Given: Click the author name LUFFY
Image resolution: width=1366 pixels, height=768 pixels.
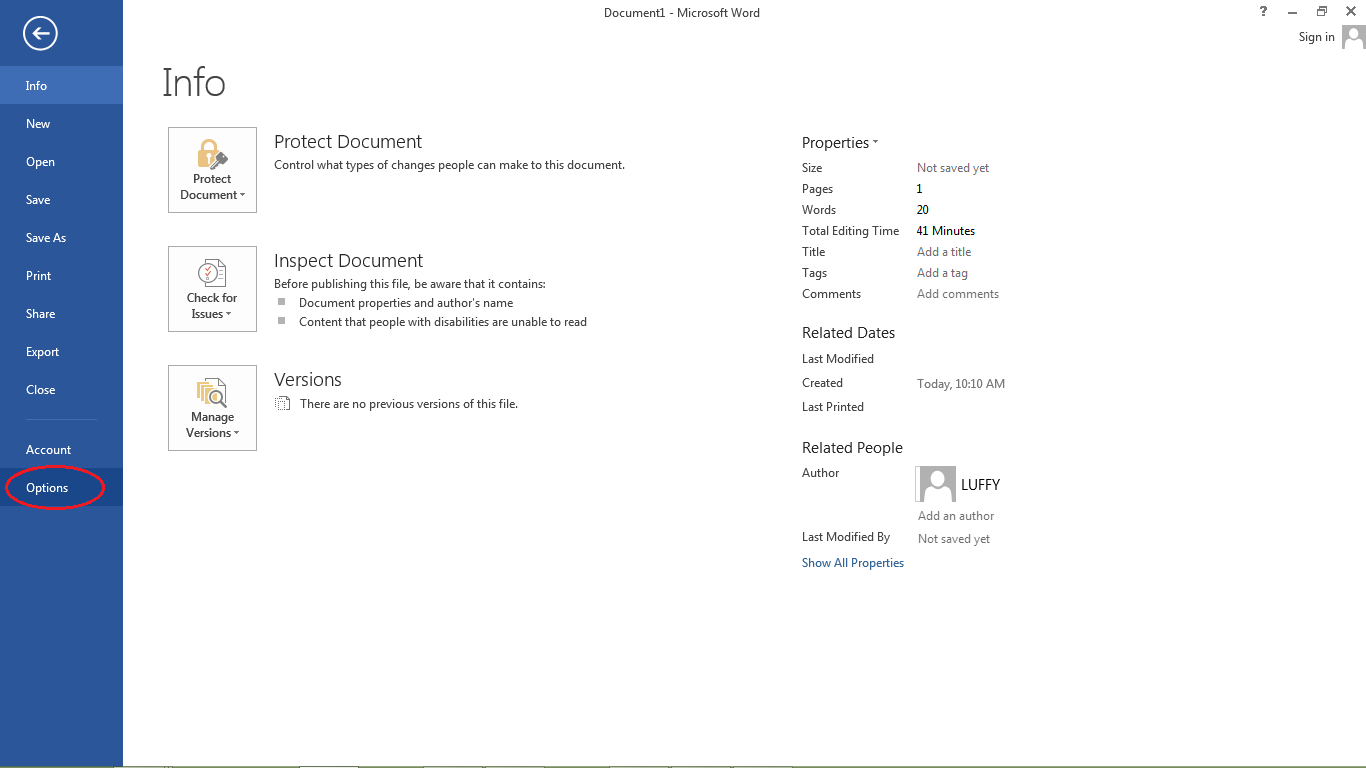Looking at the screenshot, I should click(980, 484).
